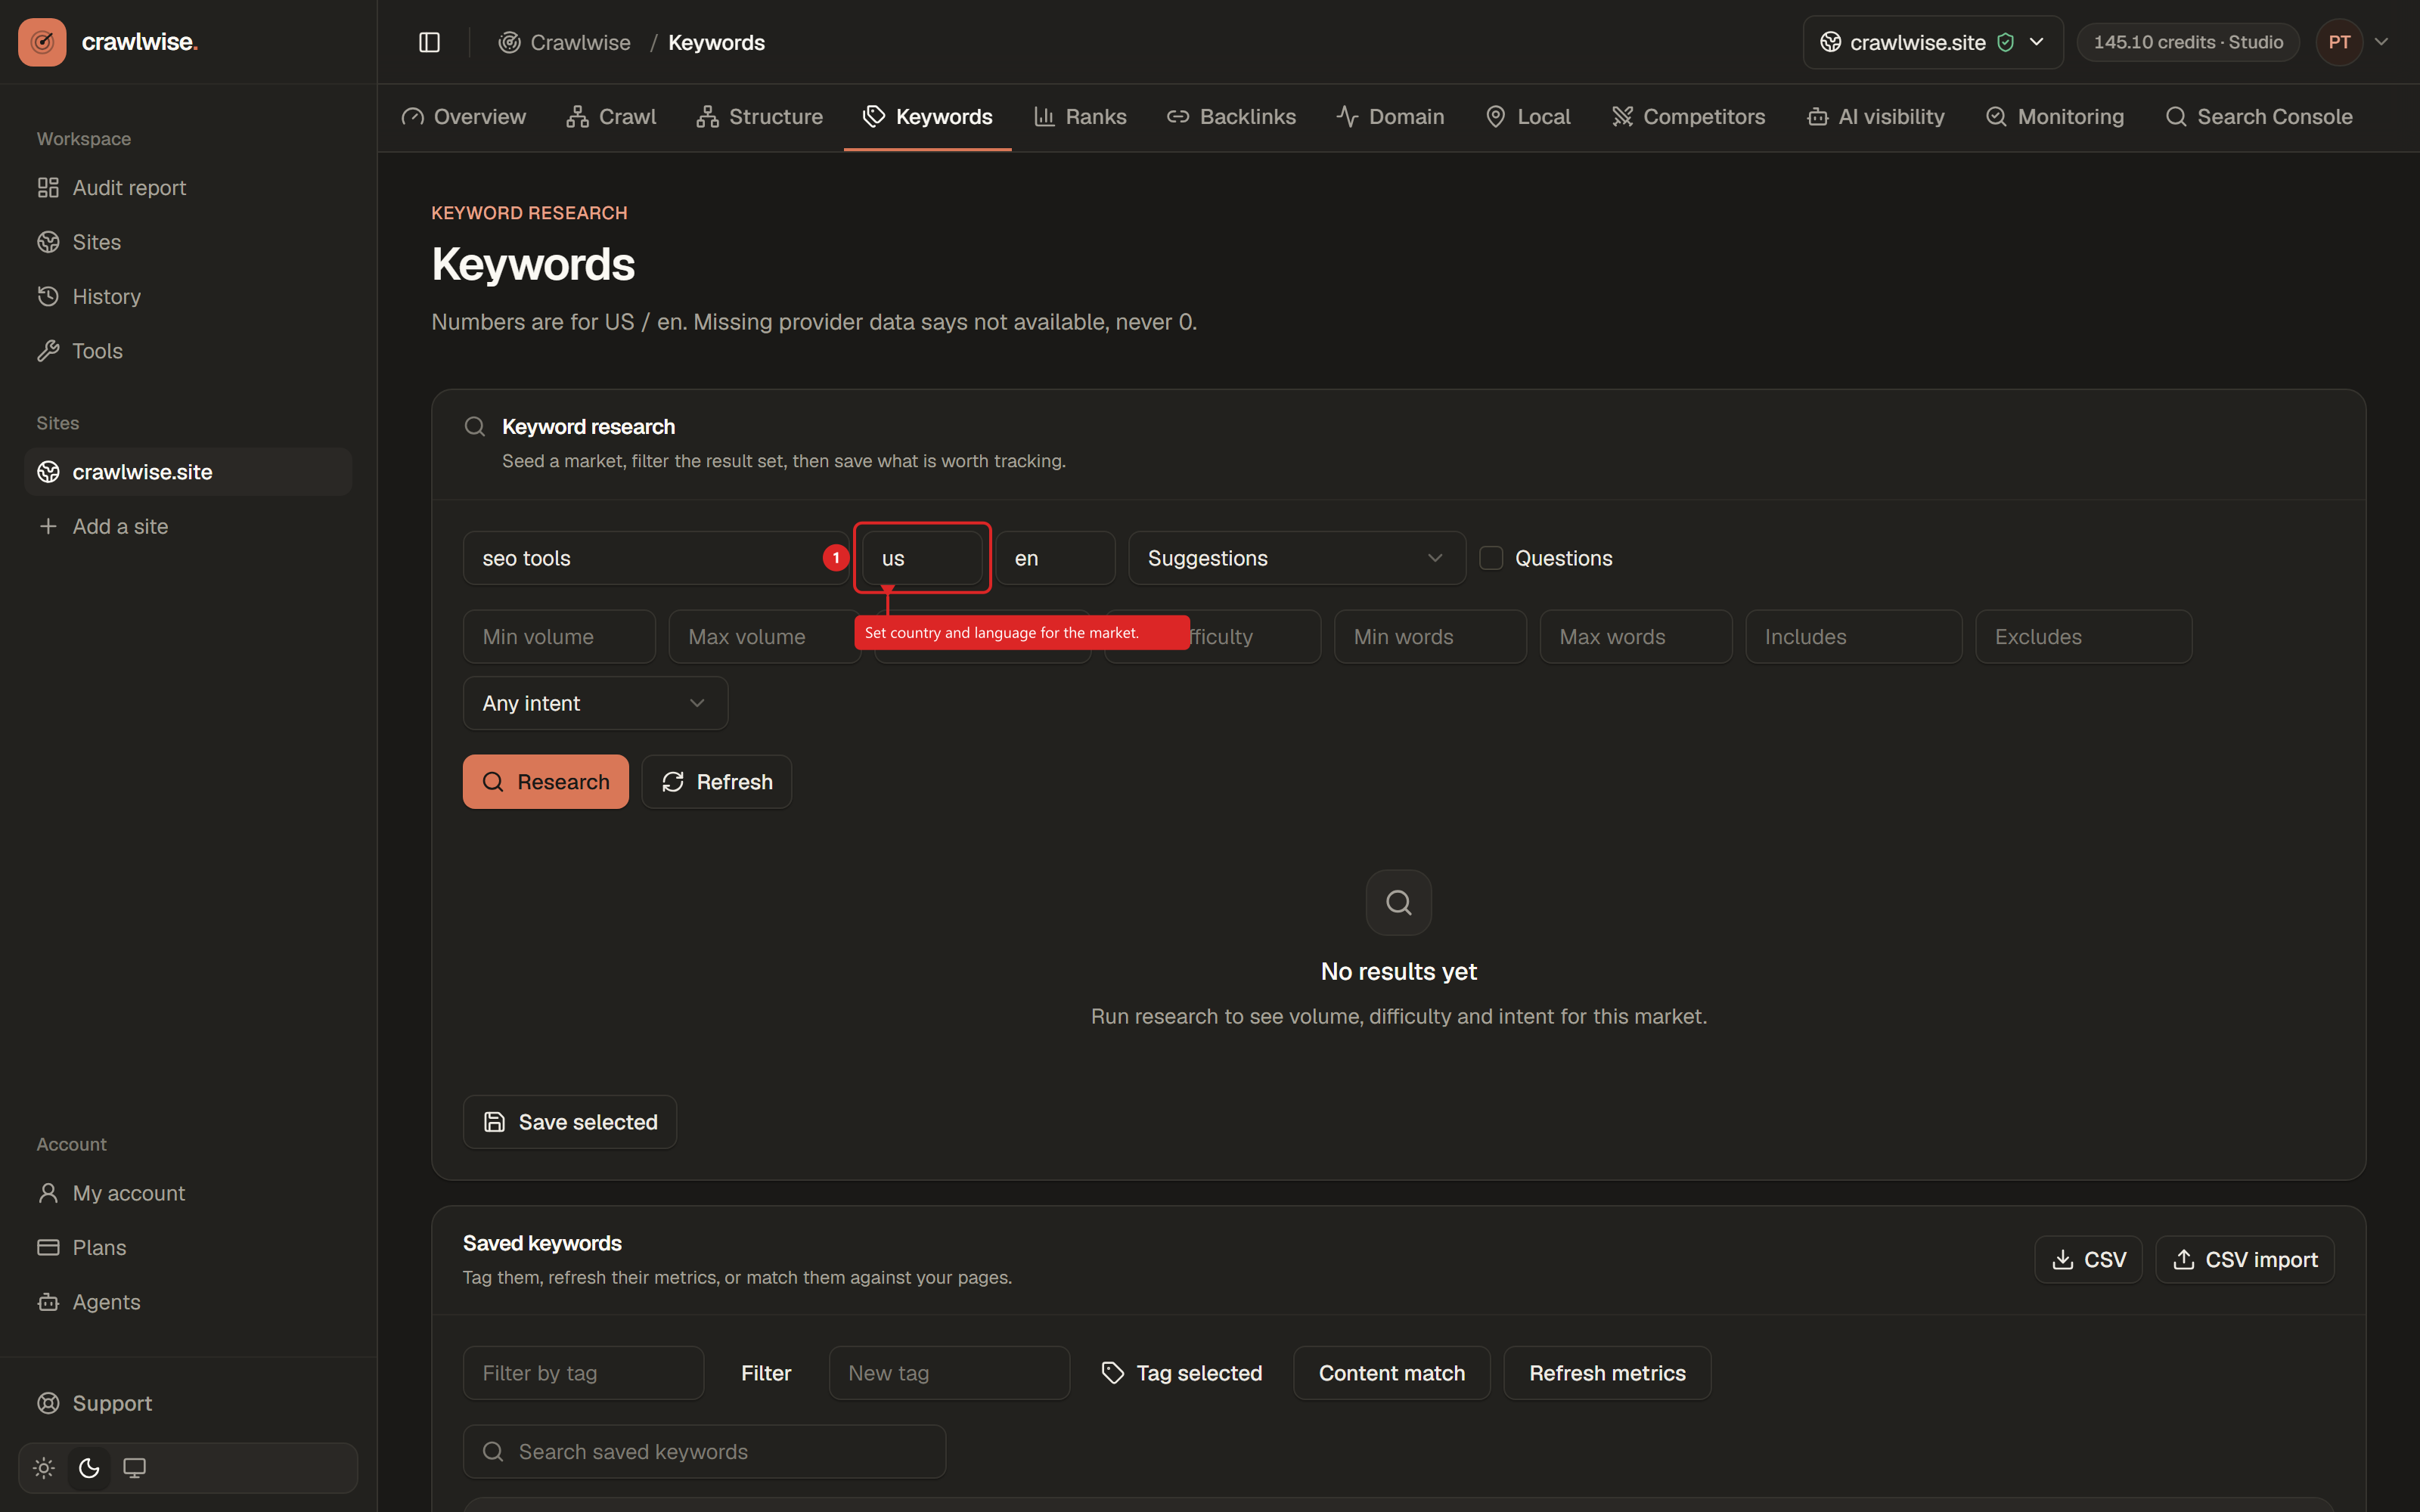
Task: Switch to the AI visibility tab
Action: click(1875, 117)
